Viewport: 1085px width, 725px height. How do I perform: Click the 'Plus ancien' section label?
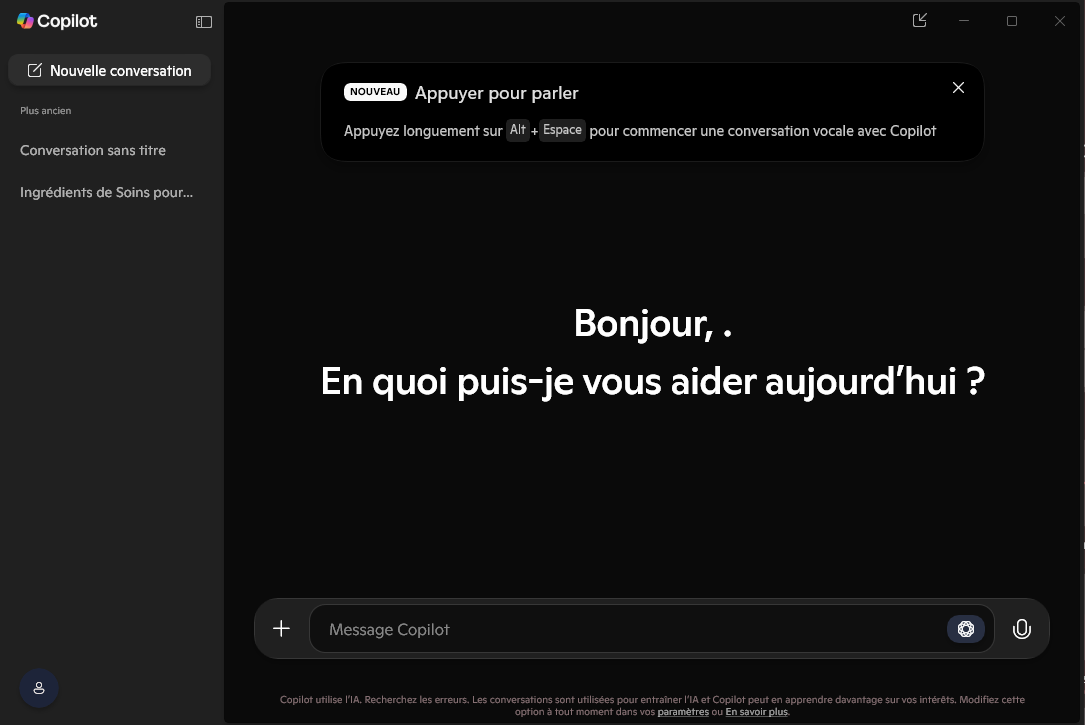46,111
